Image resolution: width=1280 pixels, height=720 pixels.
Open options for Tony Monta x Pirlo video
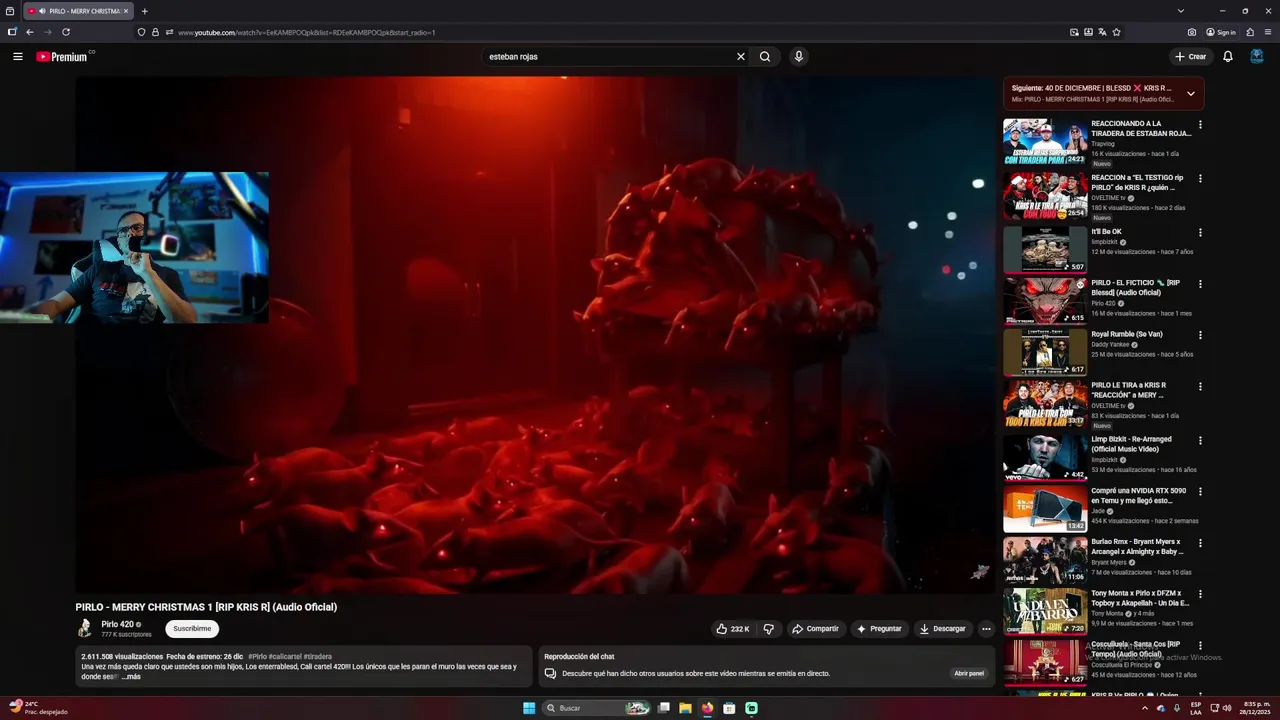1200,594
